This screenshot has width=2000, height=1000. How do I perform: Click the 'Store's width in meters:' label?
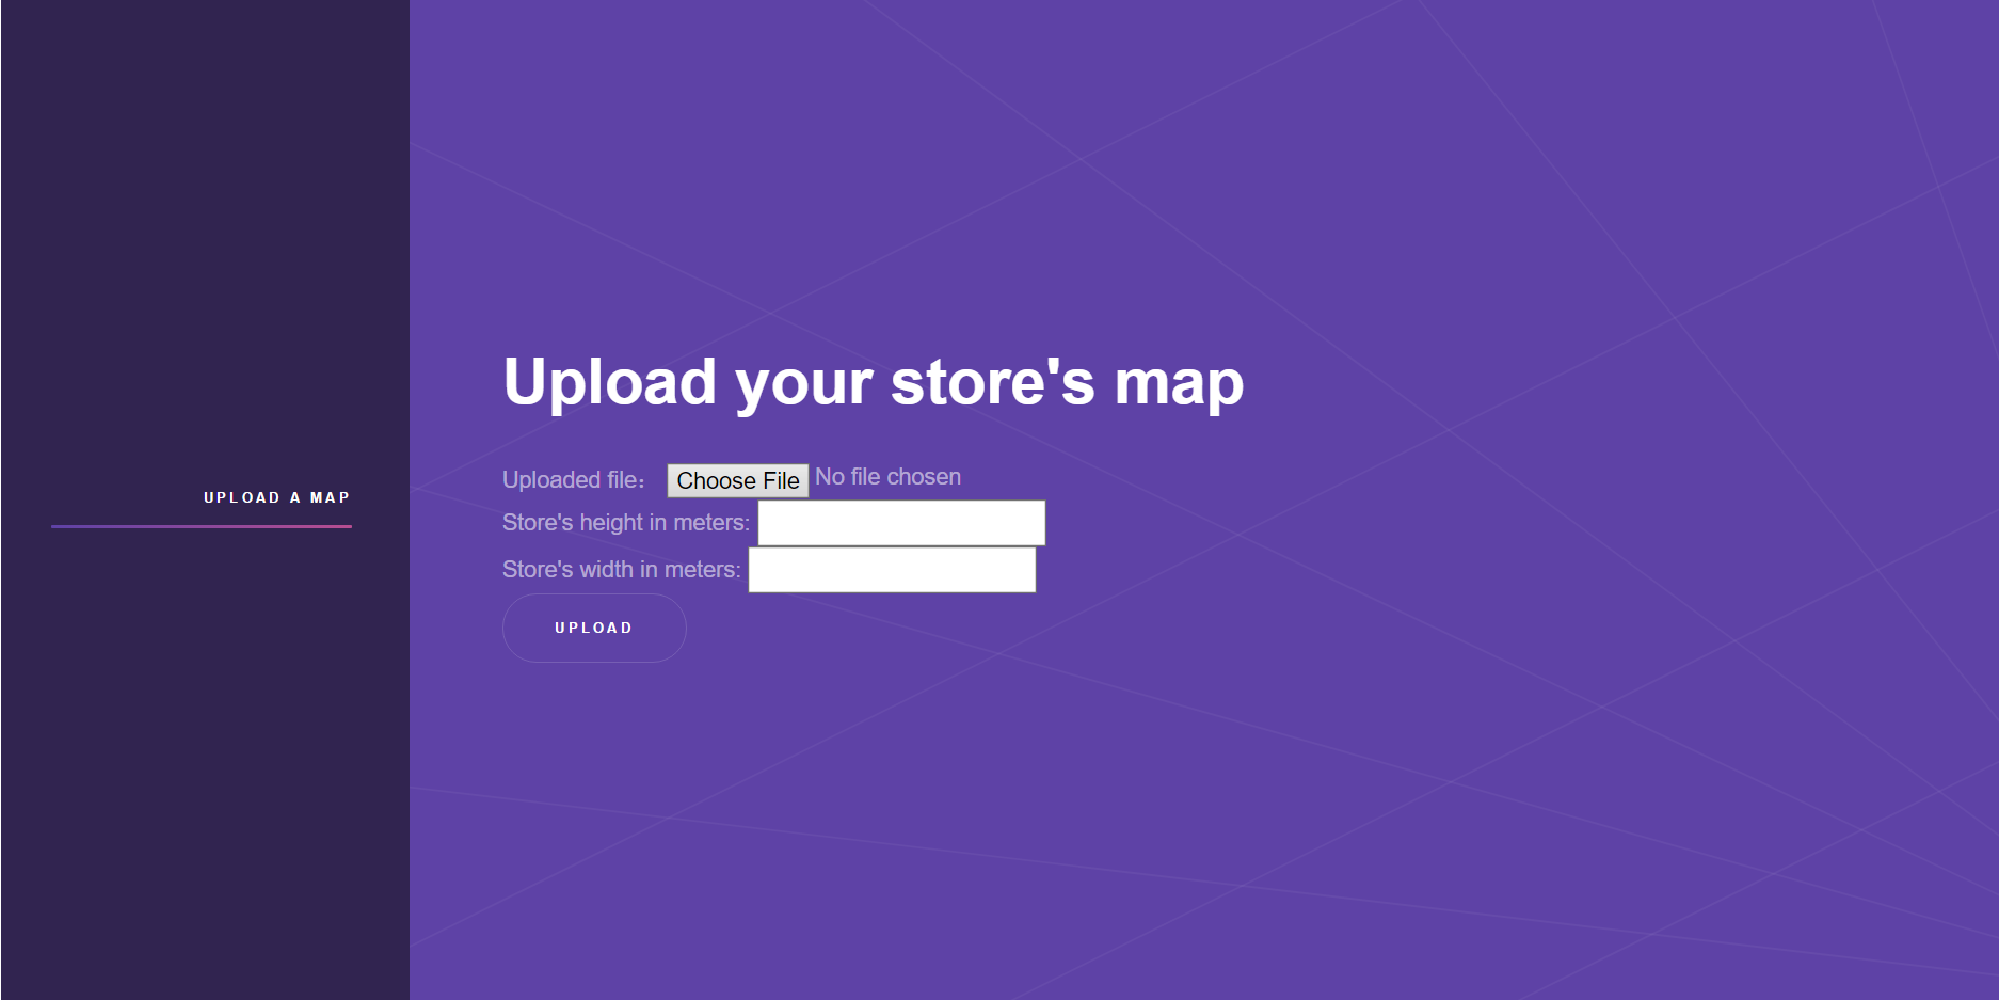click(x=621, y=570)
